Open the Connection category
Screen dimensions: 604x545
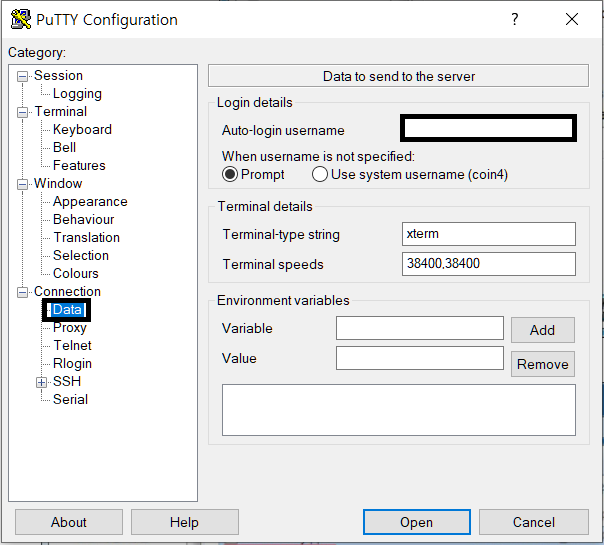67,292
